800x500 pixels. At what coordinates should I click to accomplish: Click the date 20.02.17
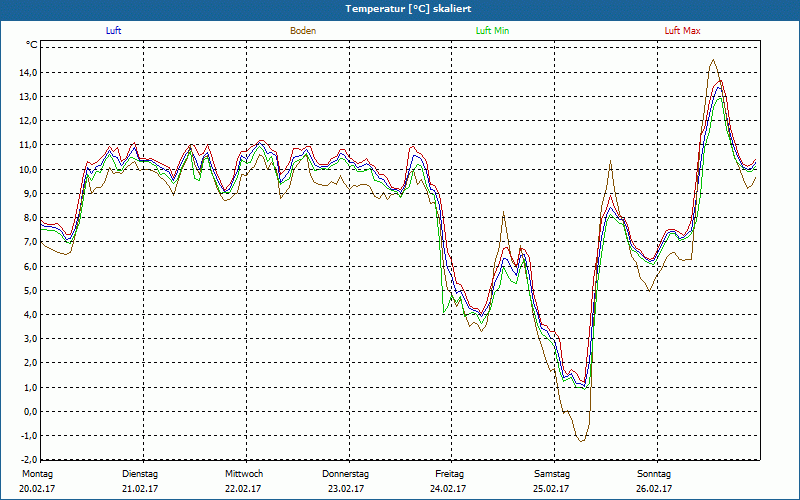[x=37, y=489]
